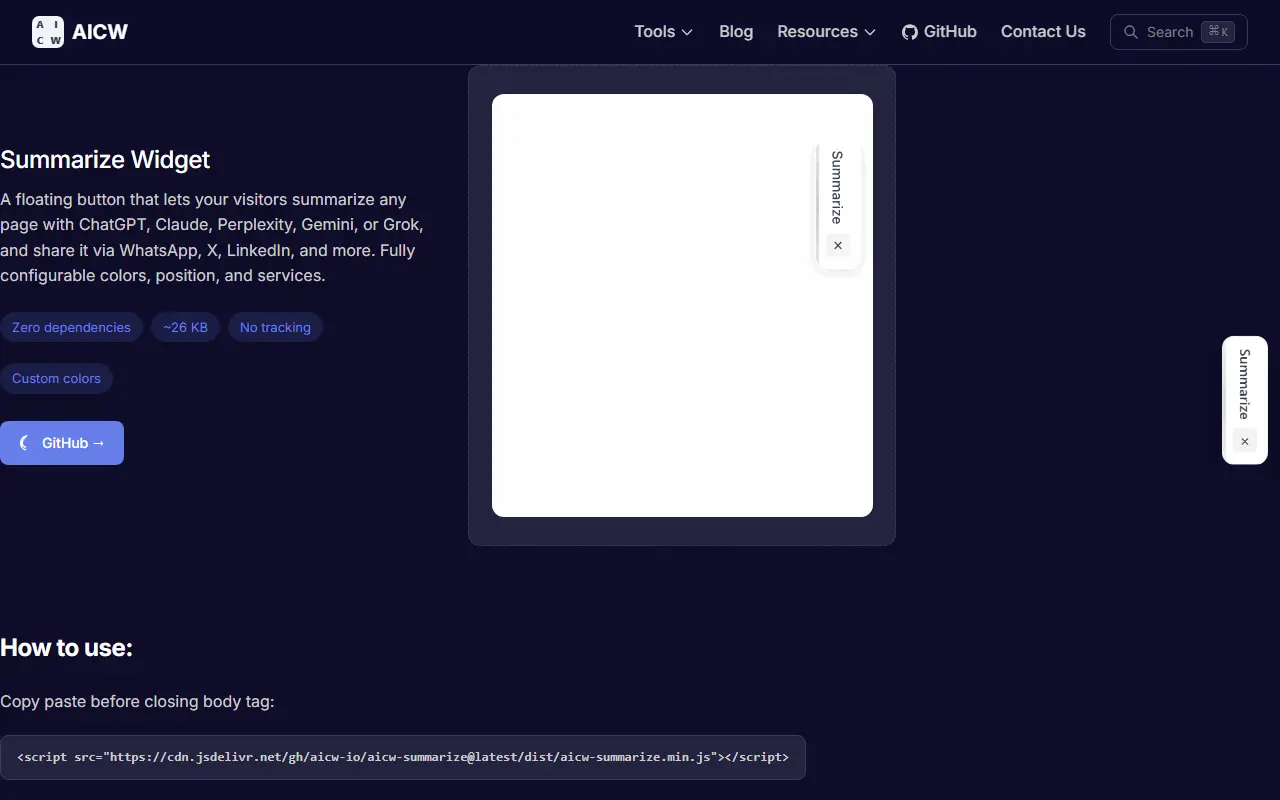Click the floating Summarize button at page edge
Image resolution: width=1280 pixels, height=800 pixels.
1244,384
